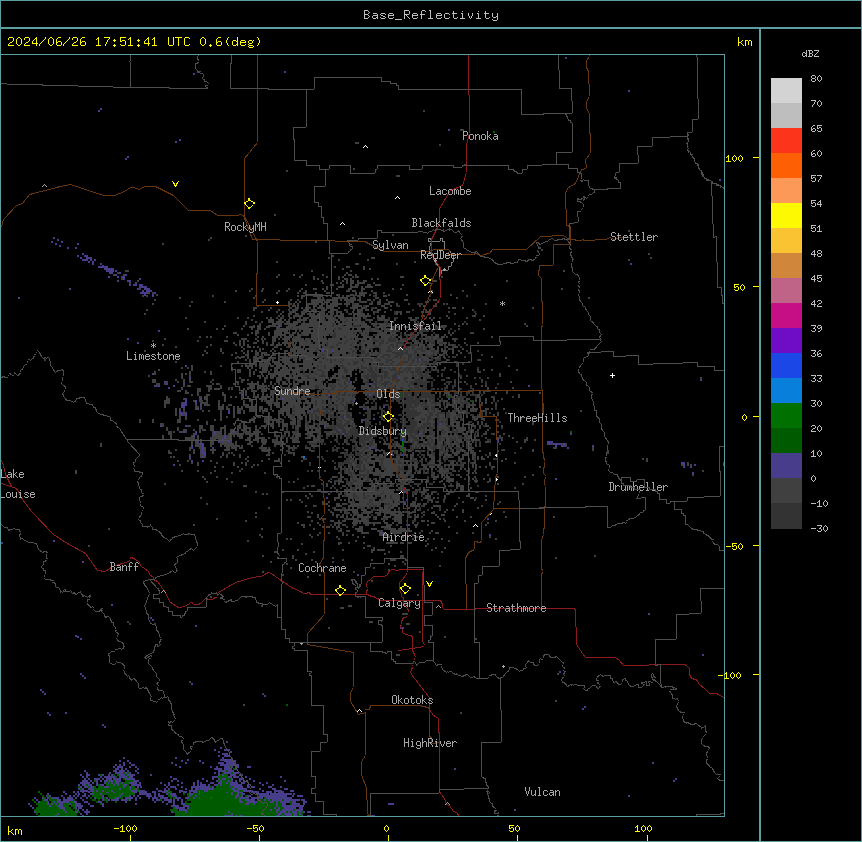Image resolution: width=862 pixels, height=842 pixels.
Task: Click the 100 tick label on horizontal axis
Action: pyautogui.click(x=643, y=828)
